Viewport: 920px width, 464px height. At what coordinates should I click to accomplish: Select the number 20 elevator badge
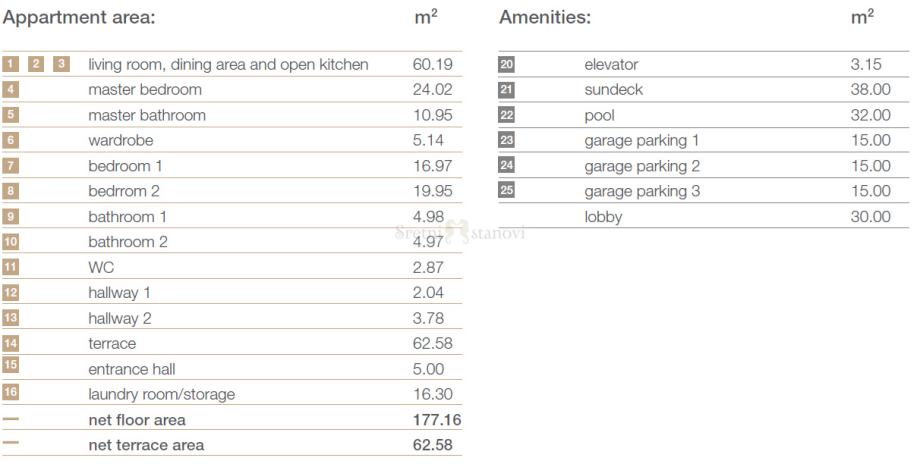pos(506,65)
